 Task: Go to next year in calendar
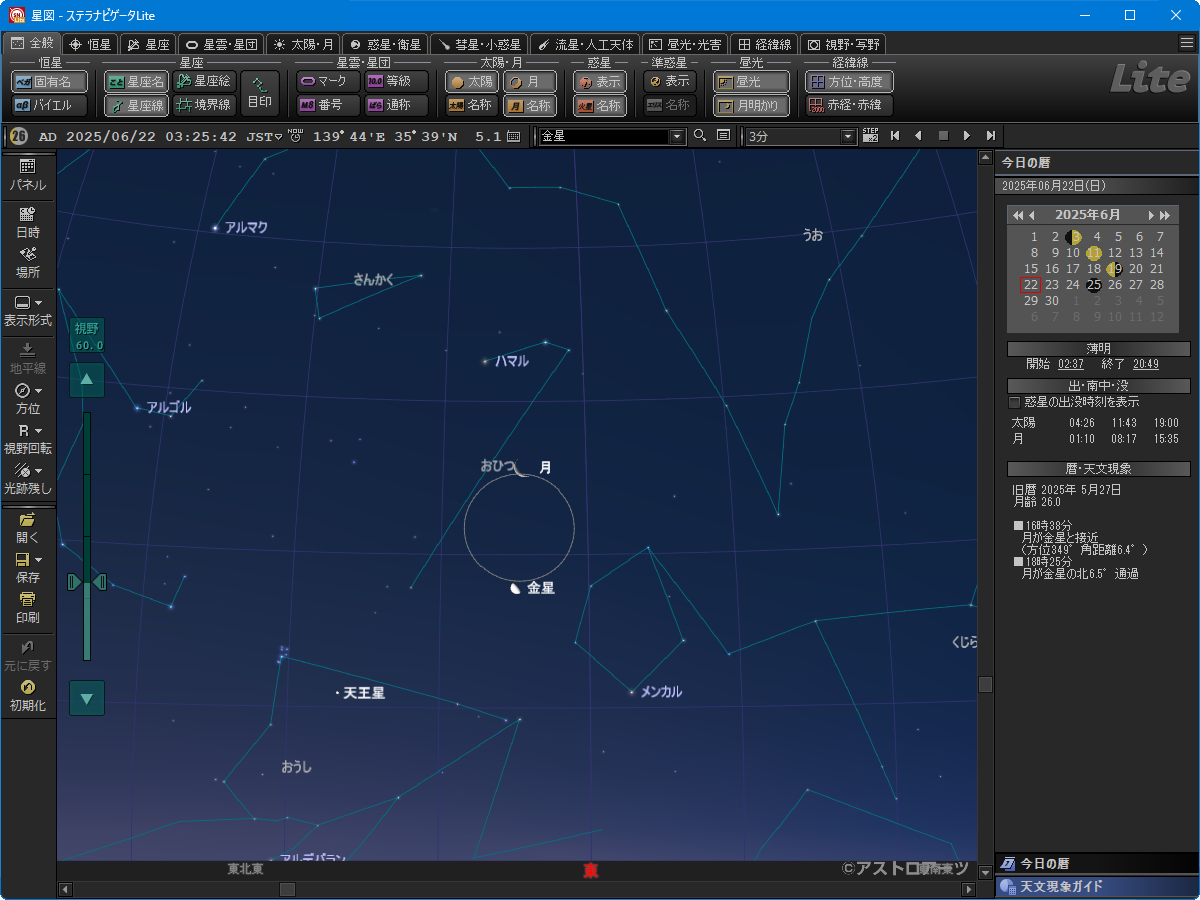pyautogui.click(x=1165, y=215)
